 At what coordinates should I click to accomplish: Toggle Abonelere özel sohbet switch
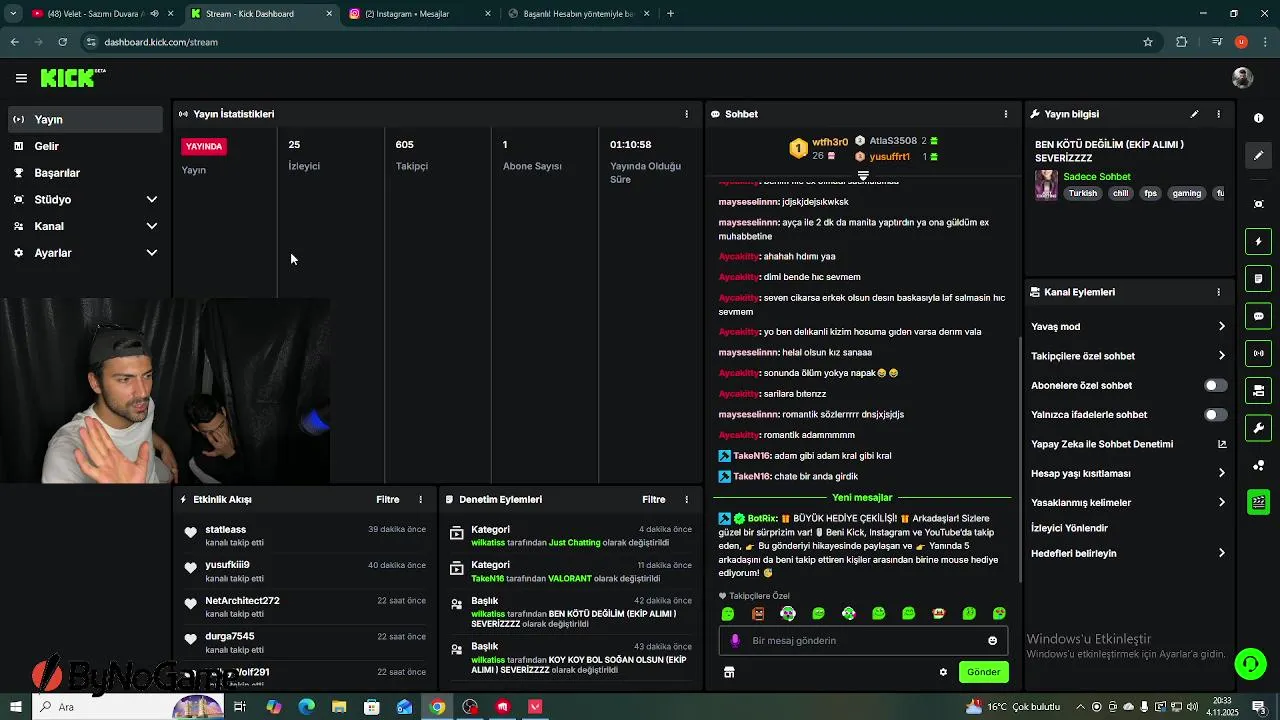(1215, 385)
